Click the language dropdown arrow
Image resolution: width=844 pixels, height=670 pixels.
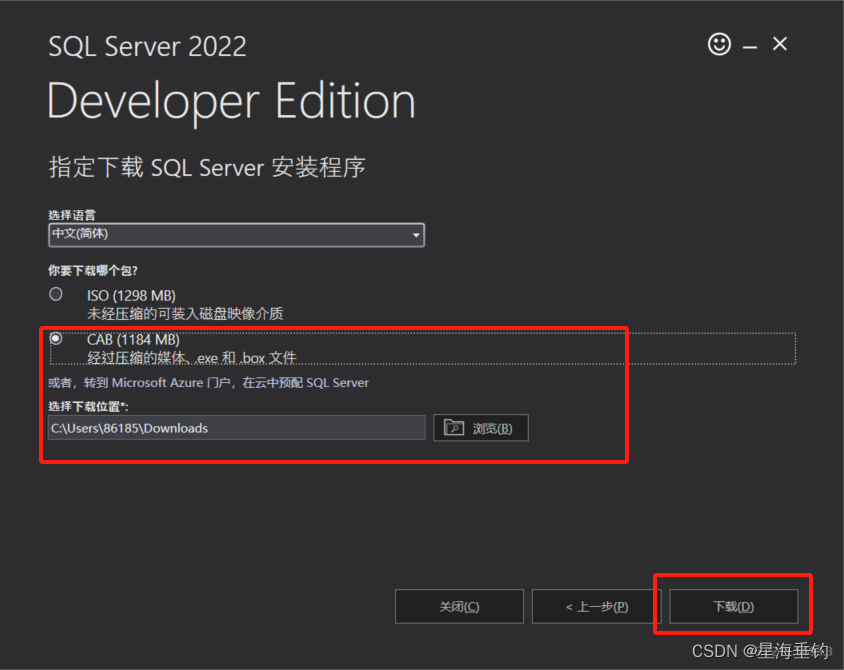point(416,235)
